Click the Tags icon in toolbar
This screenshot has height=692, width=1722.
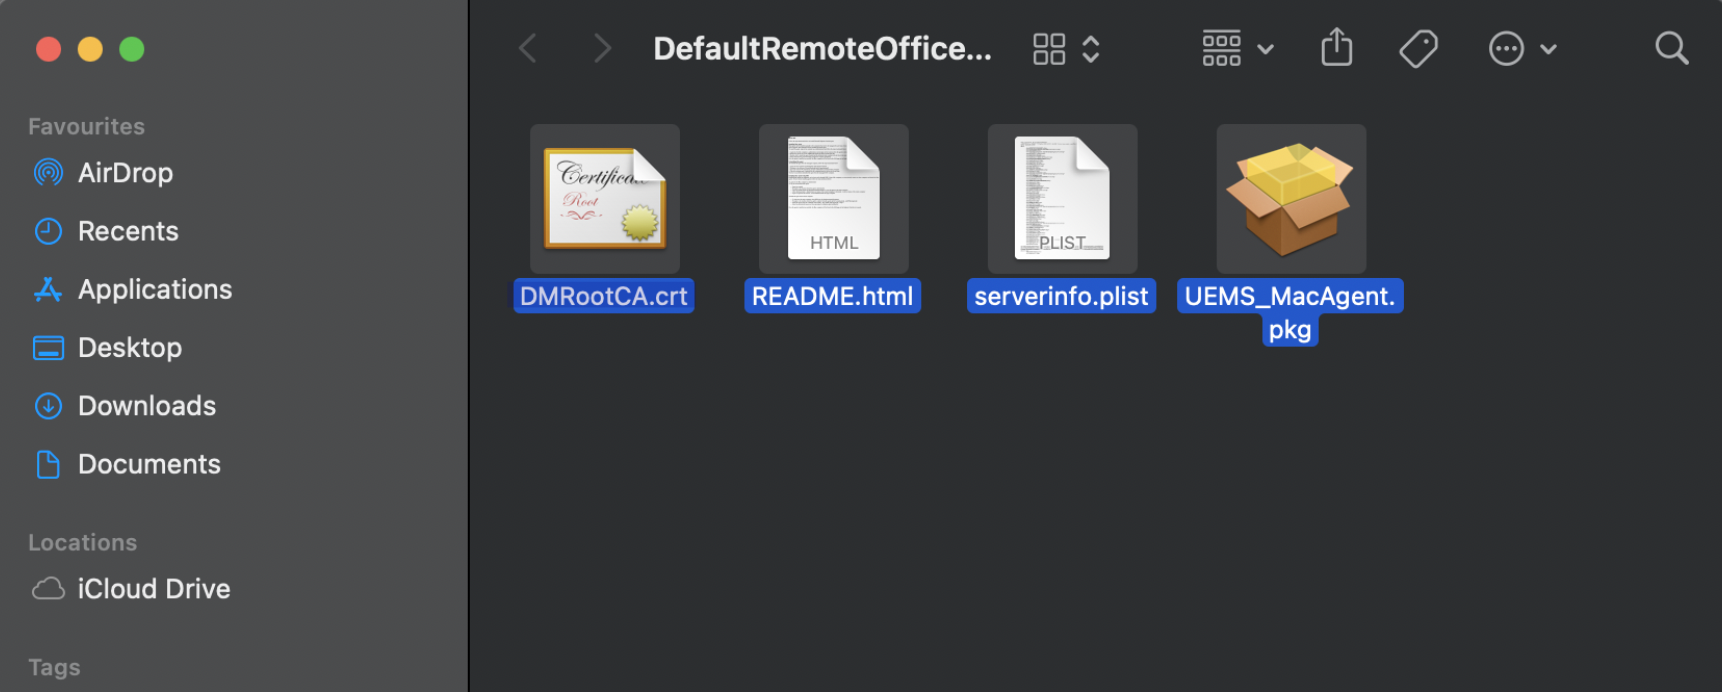[x=1418, y=47]
